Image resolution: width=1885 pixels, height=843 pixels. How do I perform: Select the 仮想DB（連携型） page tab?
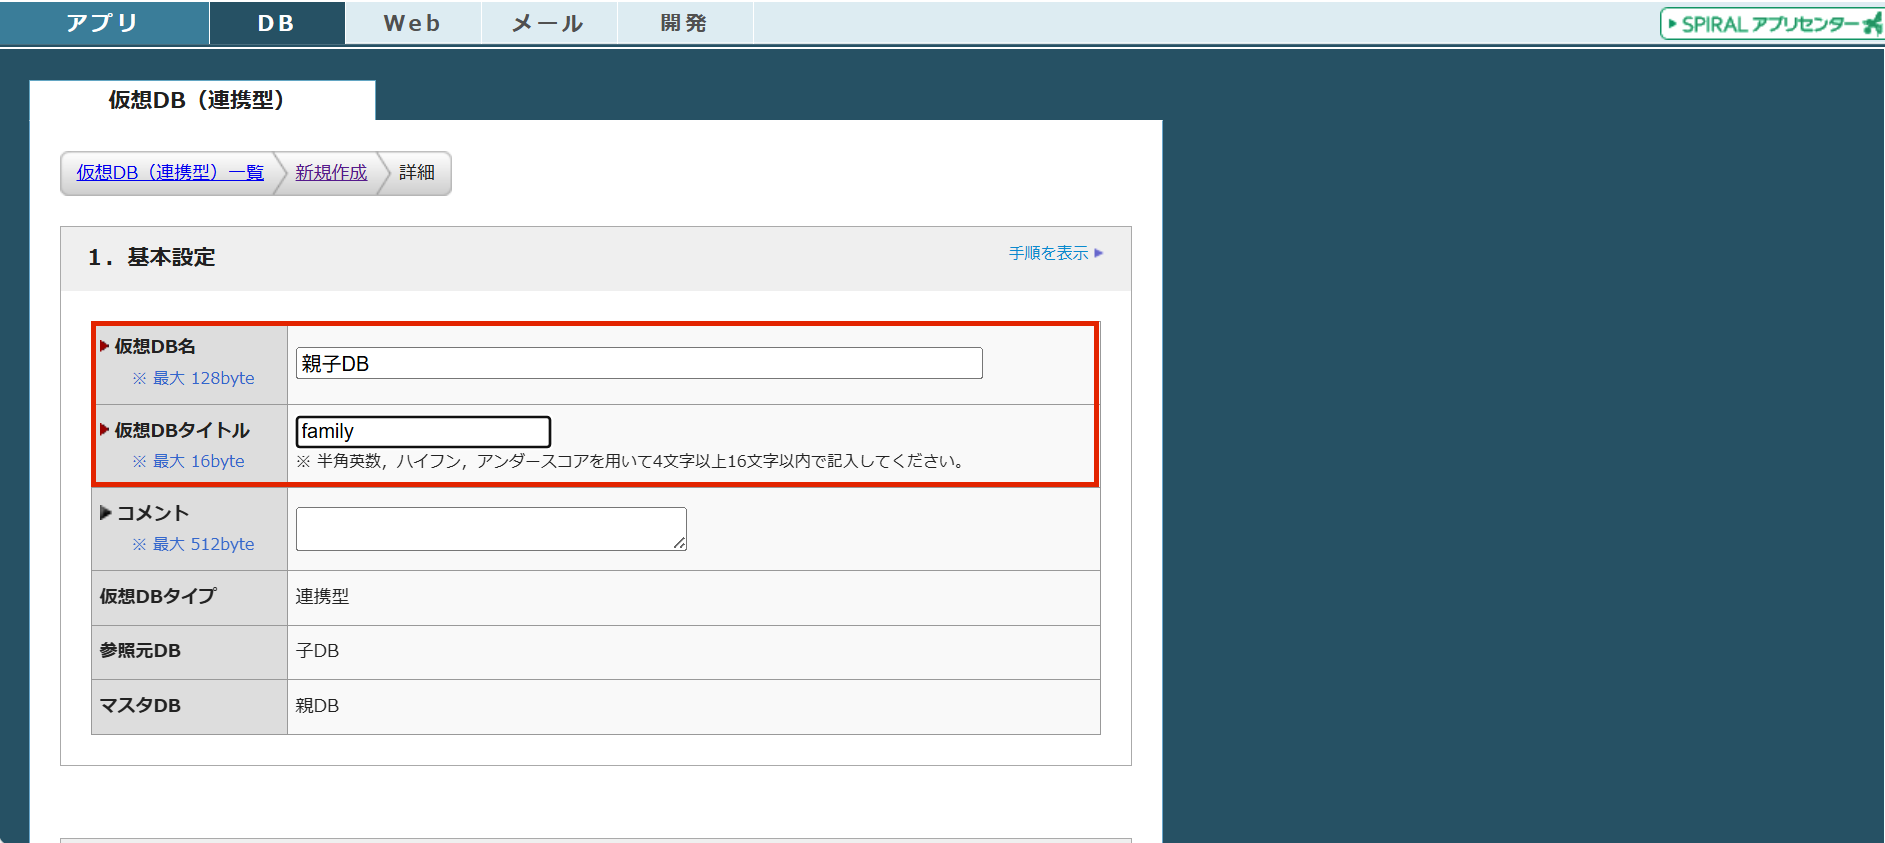pyautogui.click(x=202, y=100)
